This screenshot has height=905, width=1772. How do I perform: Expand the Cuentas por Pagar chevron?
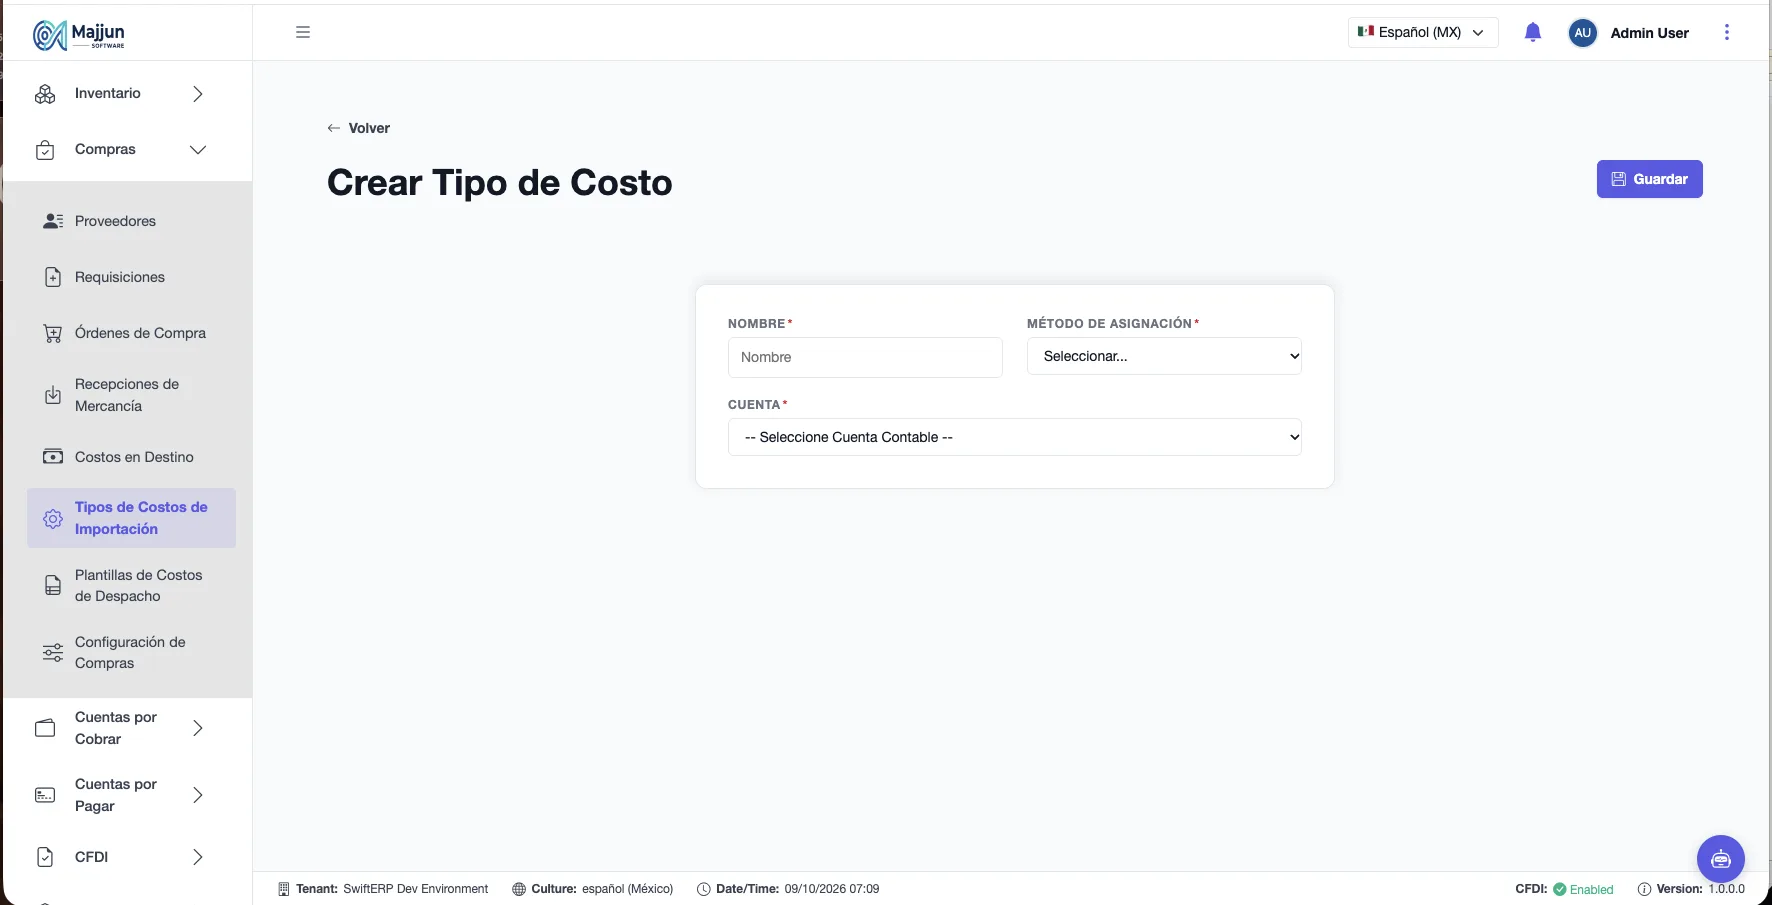pos(198,795)
